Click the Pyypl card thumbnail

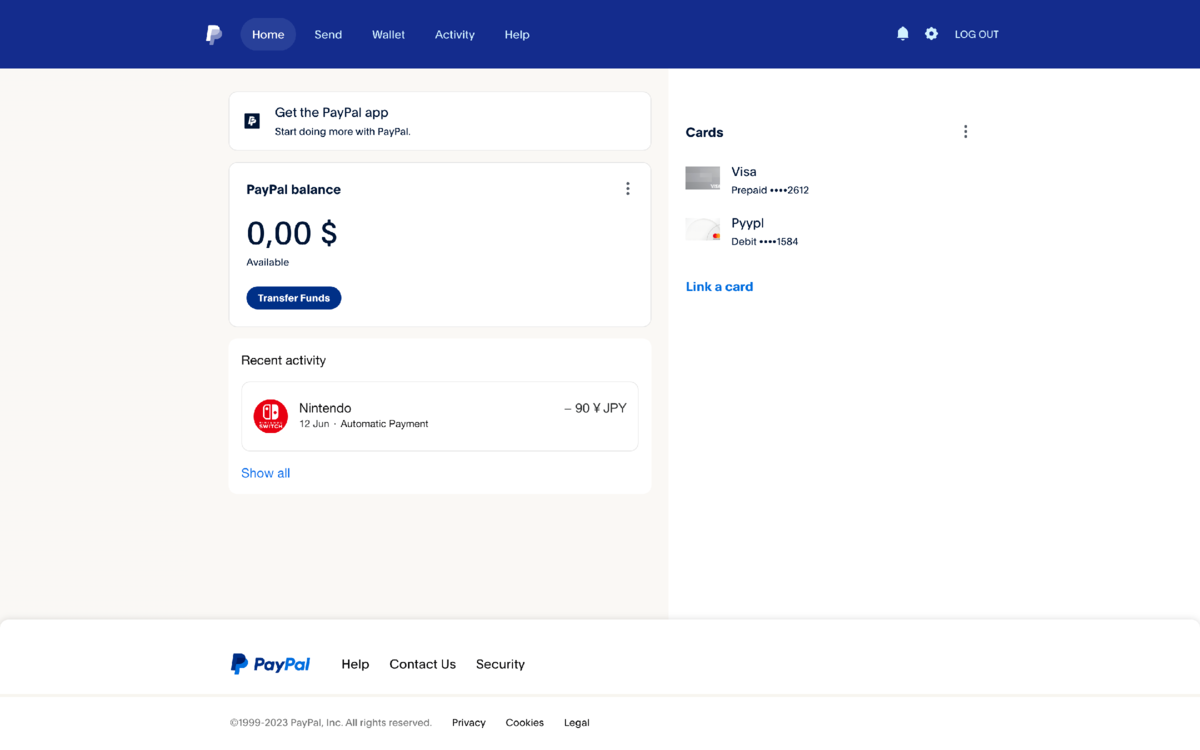point(703,230)
